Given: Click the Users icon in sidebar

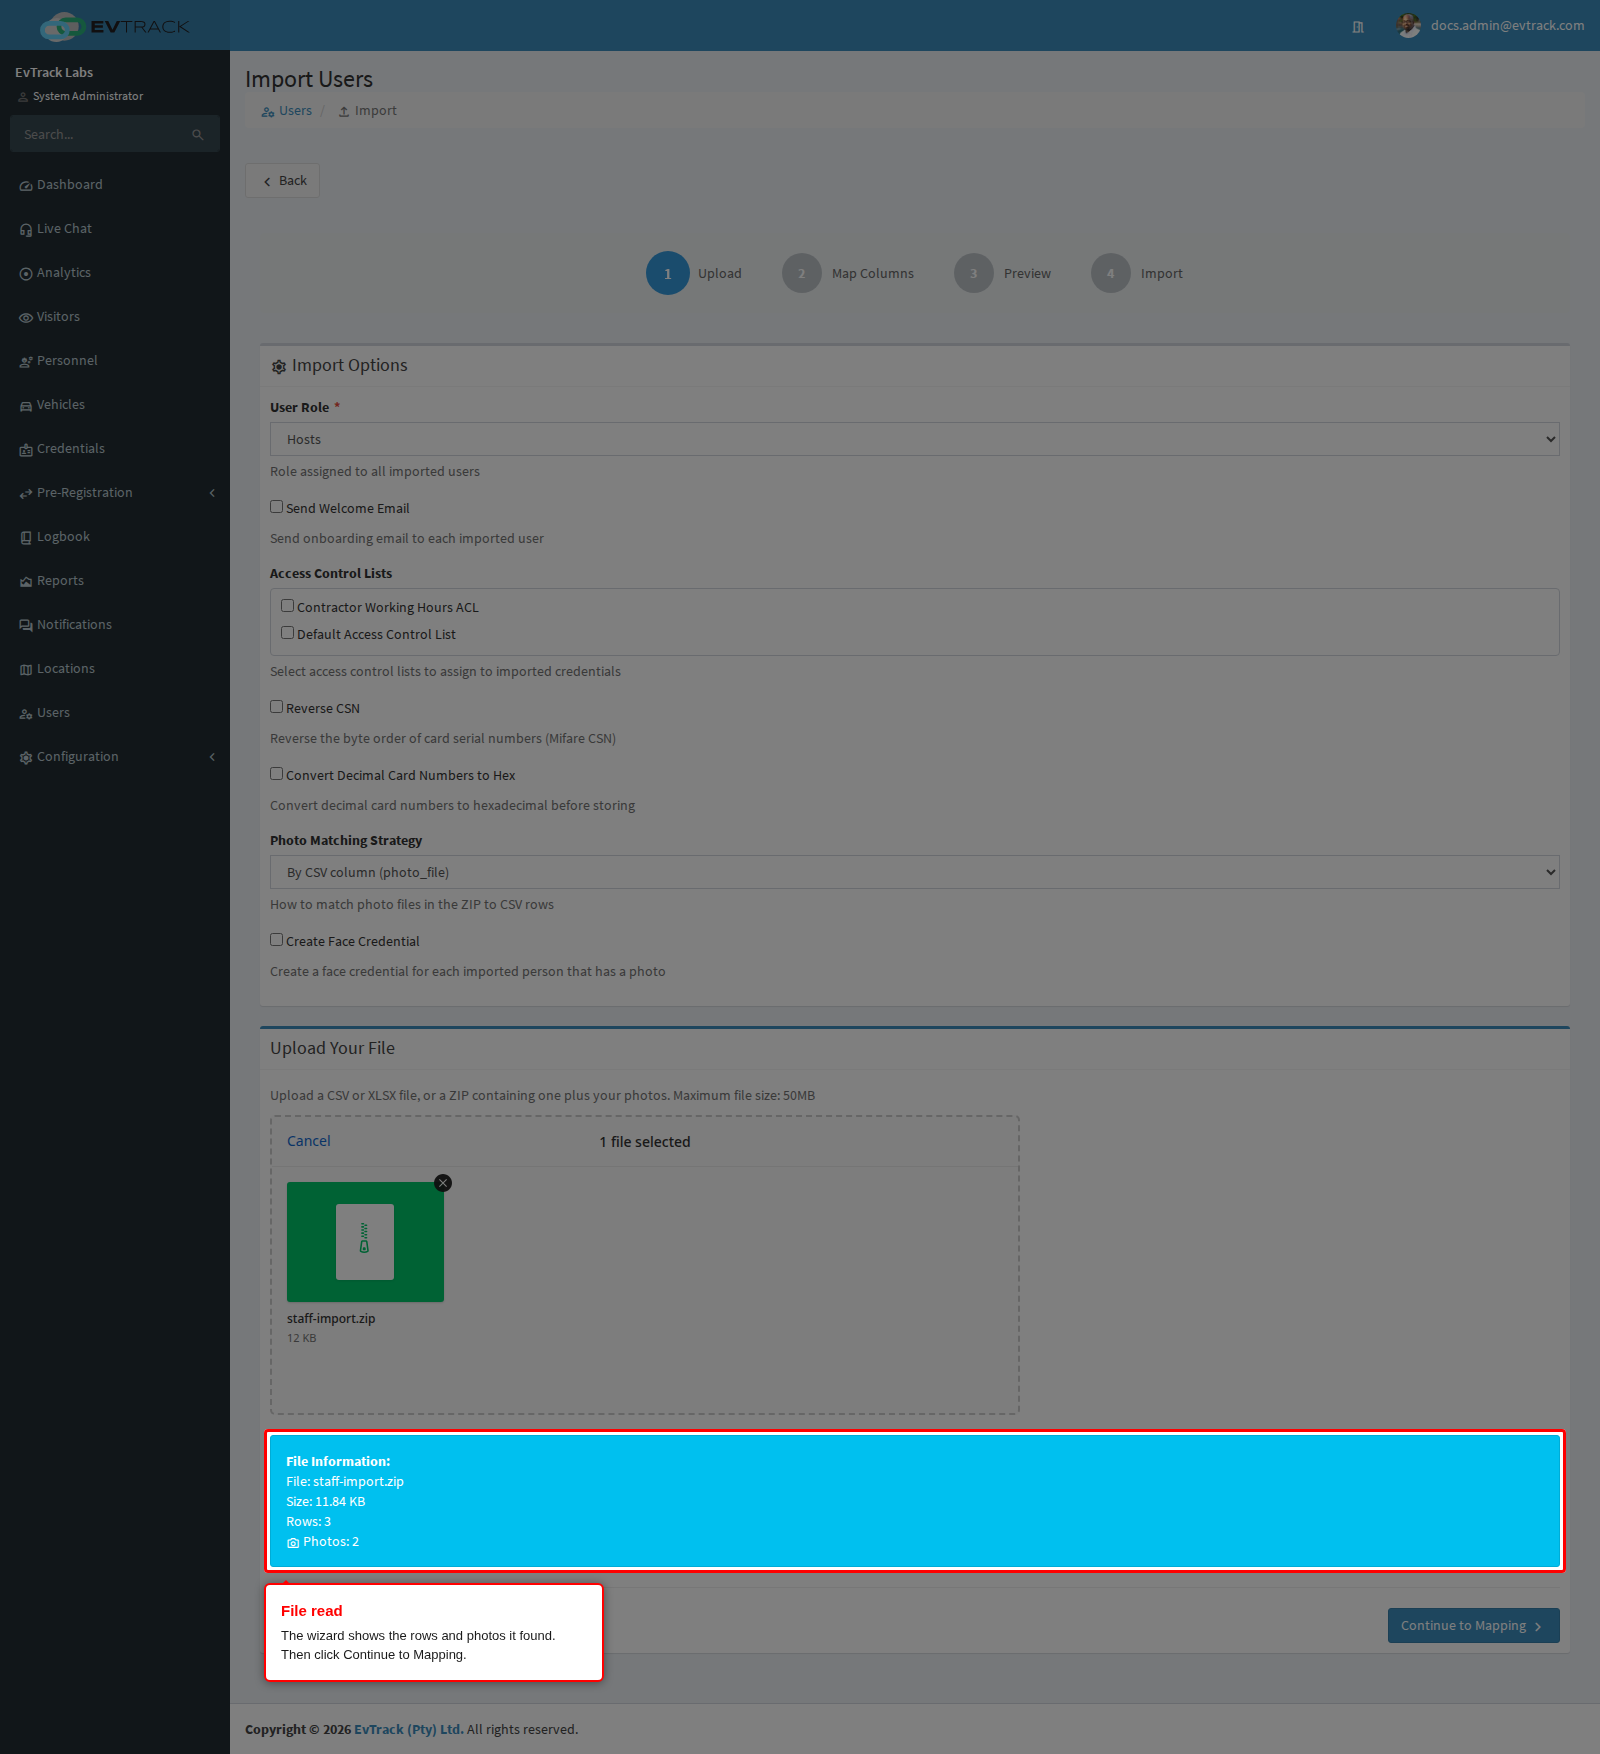Looking at the screenshot, I should (26, 714).
